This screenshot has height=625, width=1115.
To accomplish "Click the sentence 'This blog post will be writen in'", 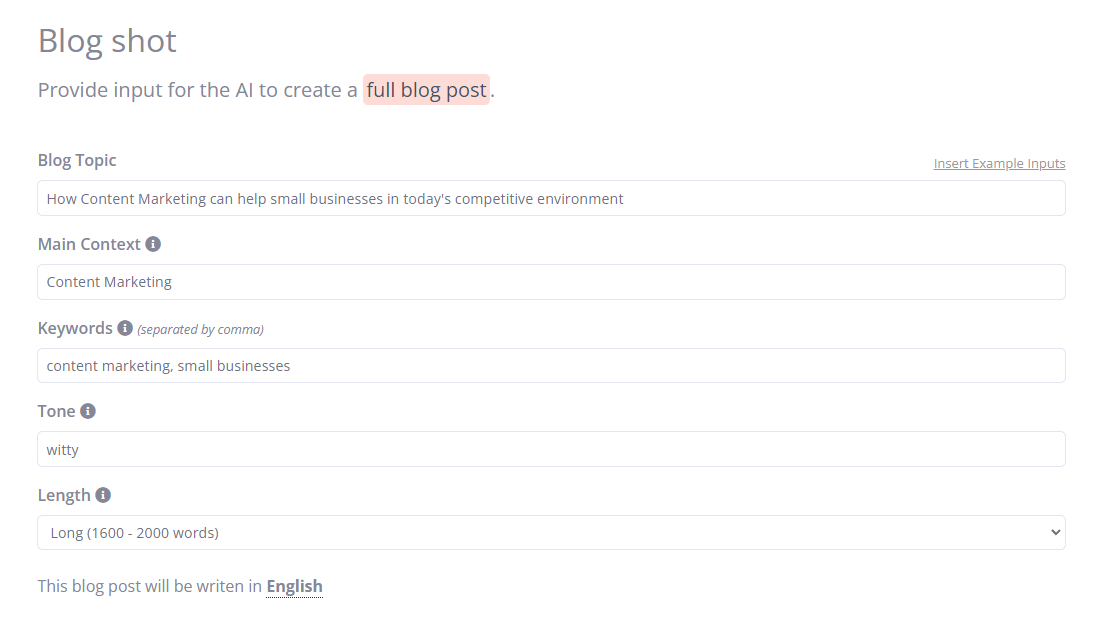I will point(148,586).
